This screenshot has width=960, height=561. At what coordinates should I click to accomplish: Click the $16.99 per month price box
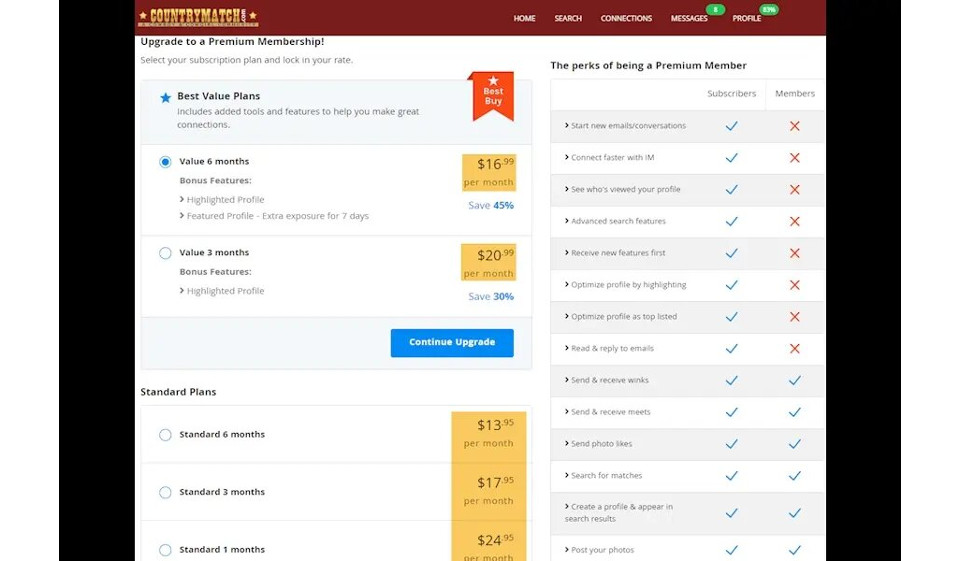(x=488, y=172)
